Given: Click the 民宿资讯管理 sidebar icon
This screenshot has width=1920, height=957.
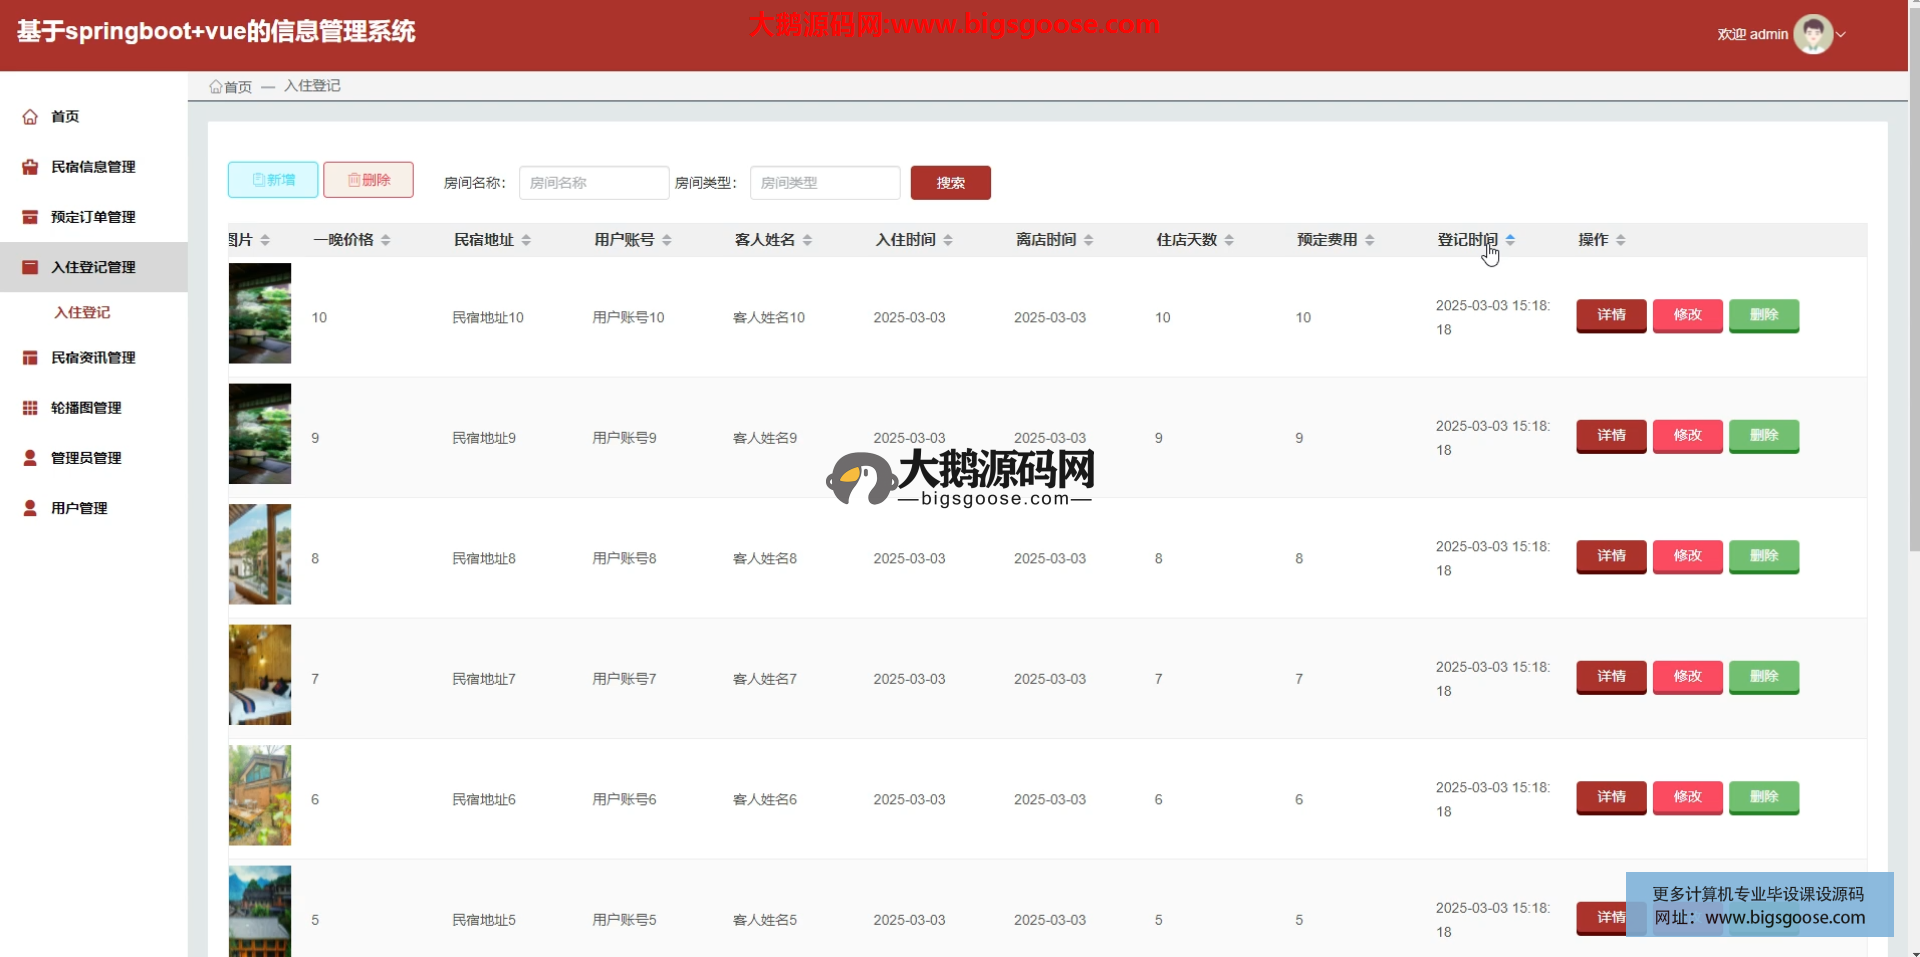Looking at the screenshot, I should pyautogui.click(x=30, y=358).
